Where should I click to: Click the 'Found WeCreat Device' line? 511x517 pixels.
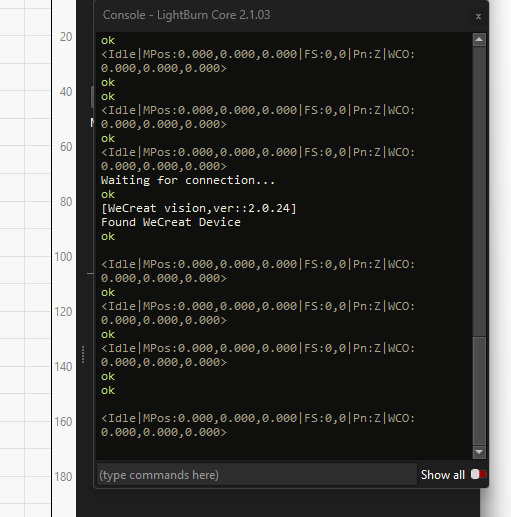click(x=171, y=222)
